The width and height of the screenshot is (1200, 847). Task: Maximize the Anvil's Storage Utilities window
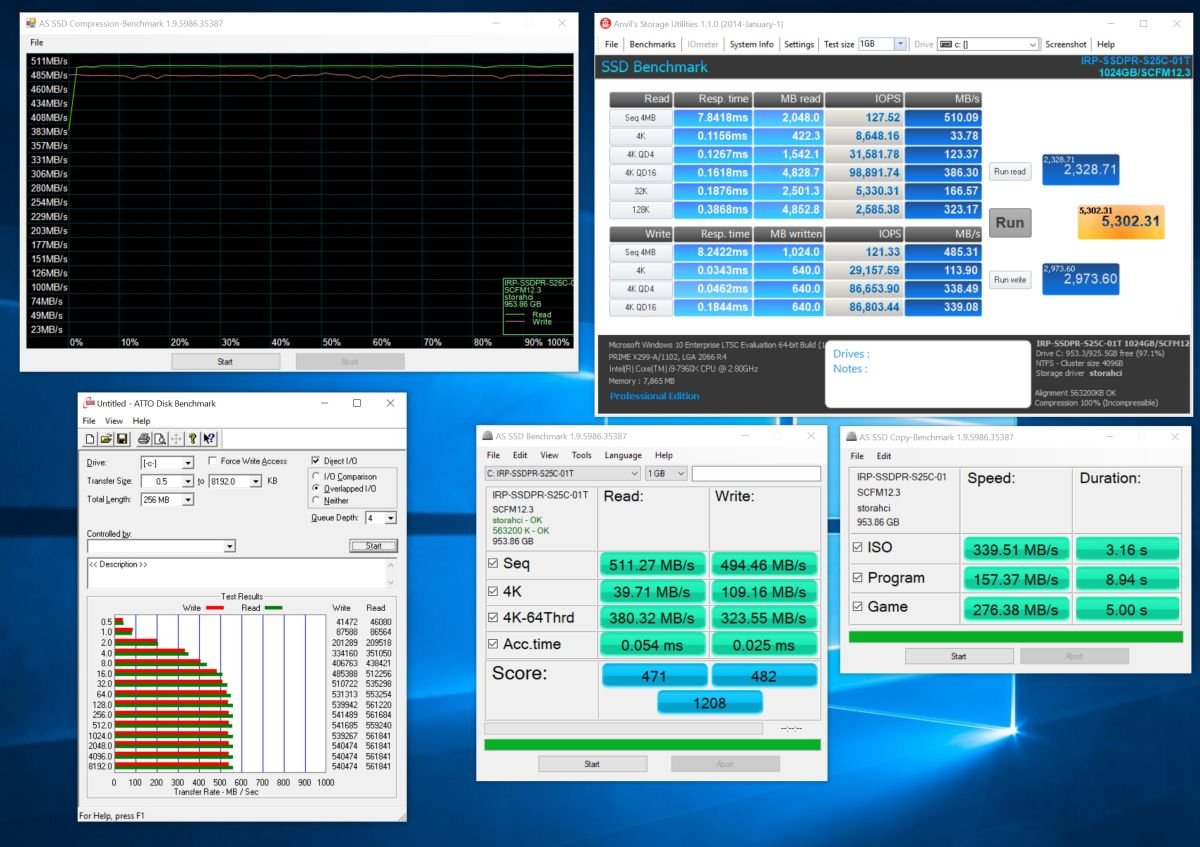click(x=1143, y=23)
